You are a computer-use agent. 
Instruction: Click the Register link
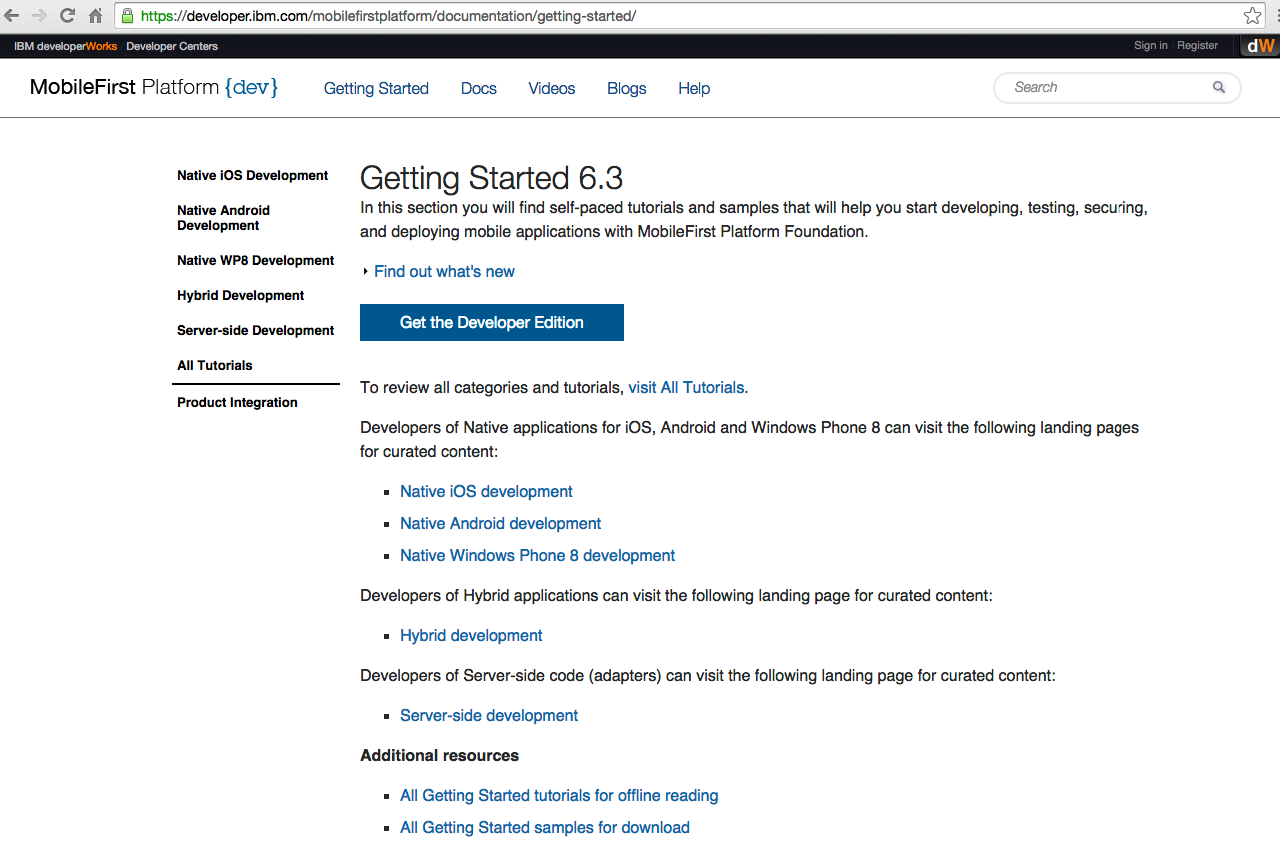coord(1197,46)
